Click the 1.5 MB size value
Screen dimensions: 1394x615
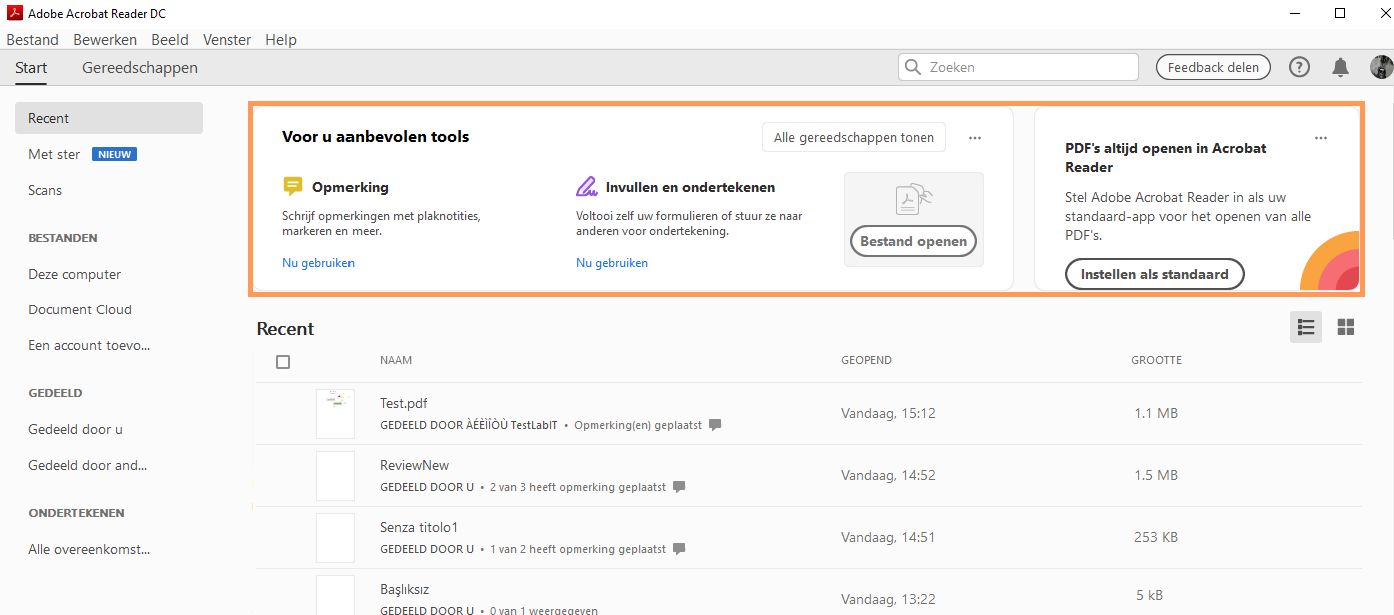tap(1156, 475)
